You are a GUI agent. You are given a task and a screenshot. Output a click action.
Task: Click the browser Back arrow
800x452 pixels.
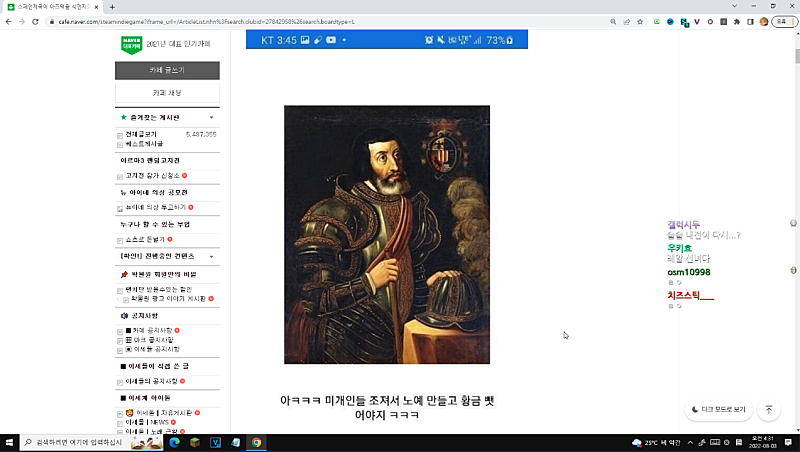[8, 21]
